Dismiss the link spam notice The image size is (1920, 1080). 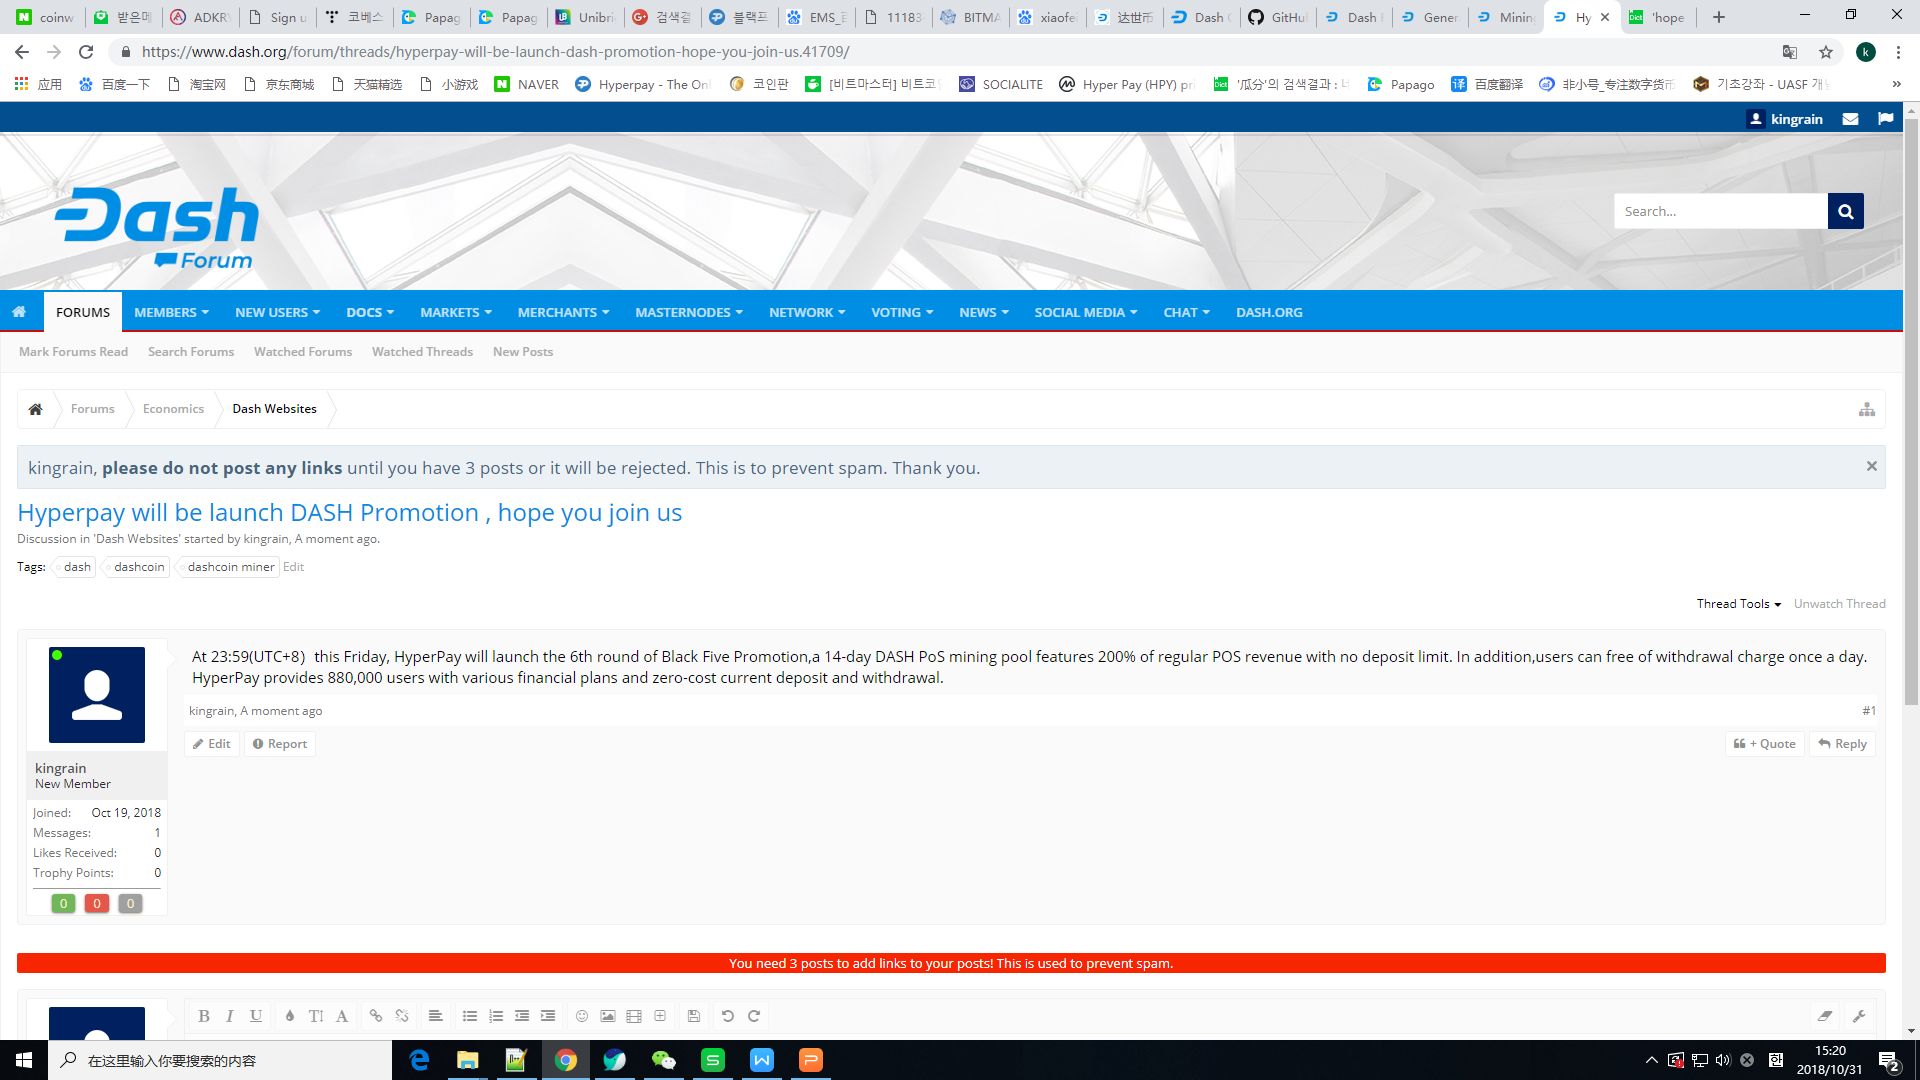click(1872, 466)
